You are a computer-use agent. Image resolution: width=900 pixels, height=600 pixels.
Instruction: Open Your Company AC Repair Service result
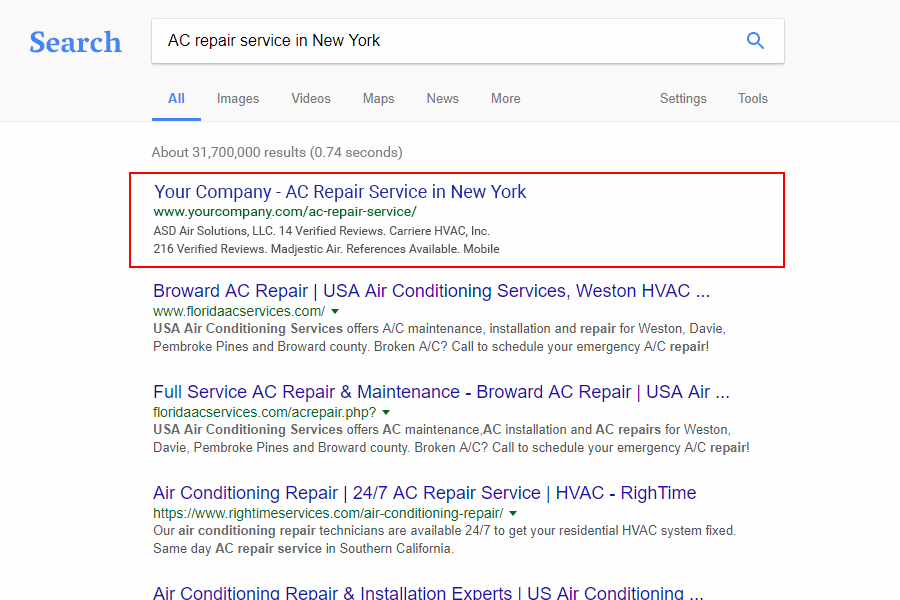(340, 192)
